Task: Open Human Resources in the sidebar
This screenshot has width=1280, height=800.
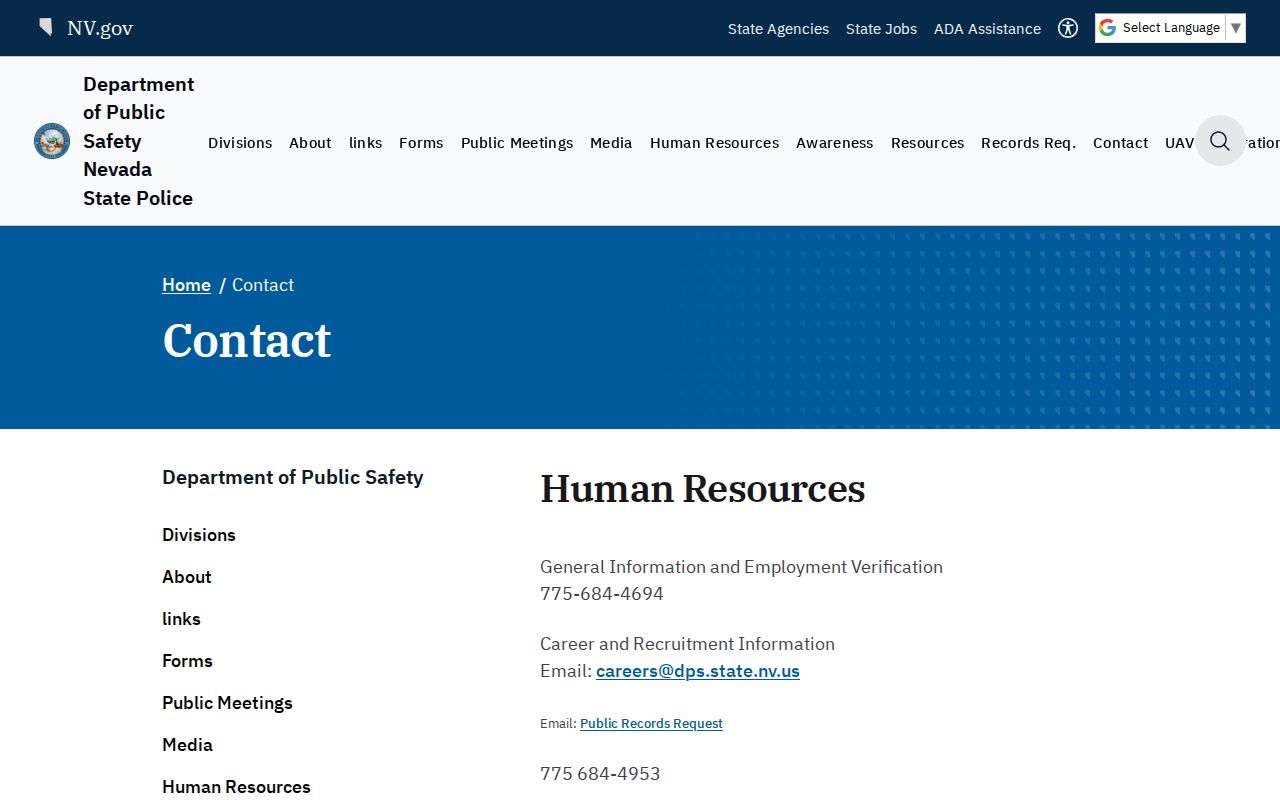Action: [236, 787]
